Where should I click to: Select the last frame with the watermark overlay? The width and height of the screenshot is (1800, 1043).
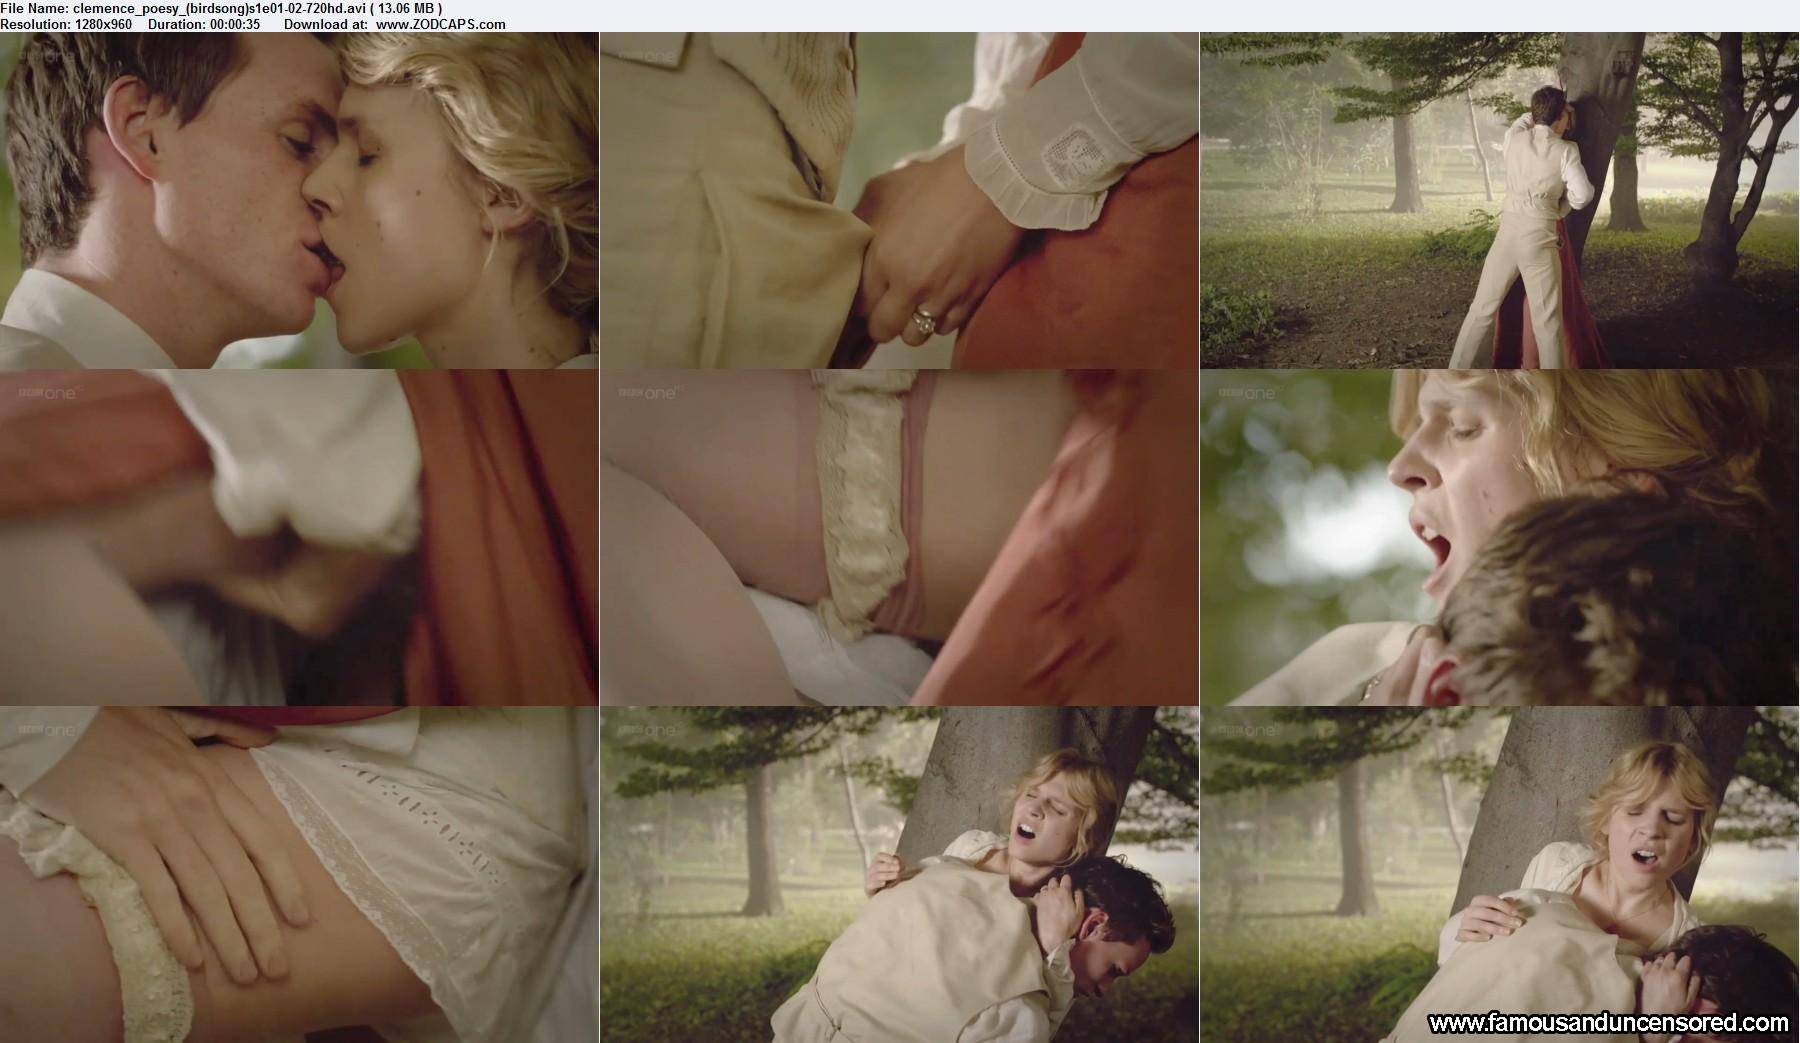coord(1499,875)
